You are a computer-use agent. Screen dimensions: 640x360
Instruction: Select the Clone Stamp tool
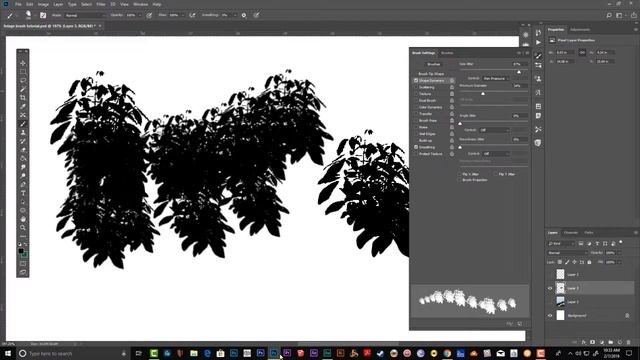23,132
